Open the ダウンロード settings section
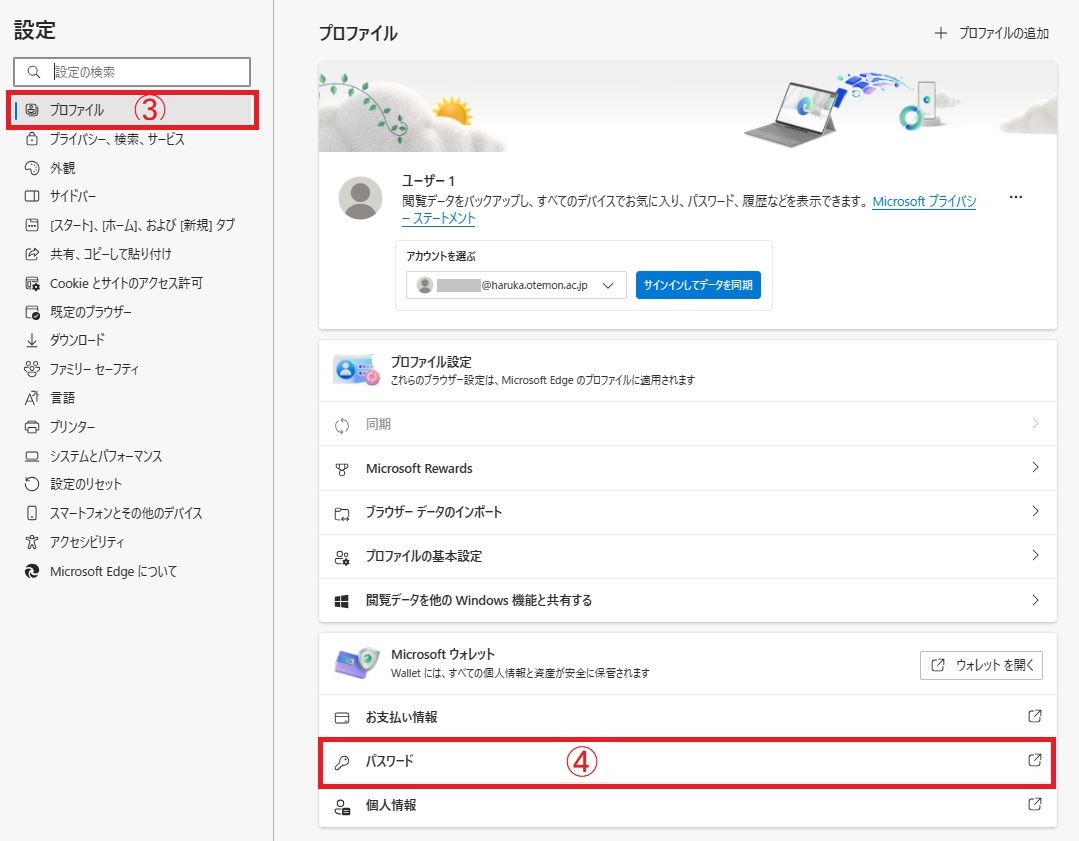This screenshot has height=841, width=1079. [77, 340]
